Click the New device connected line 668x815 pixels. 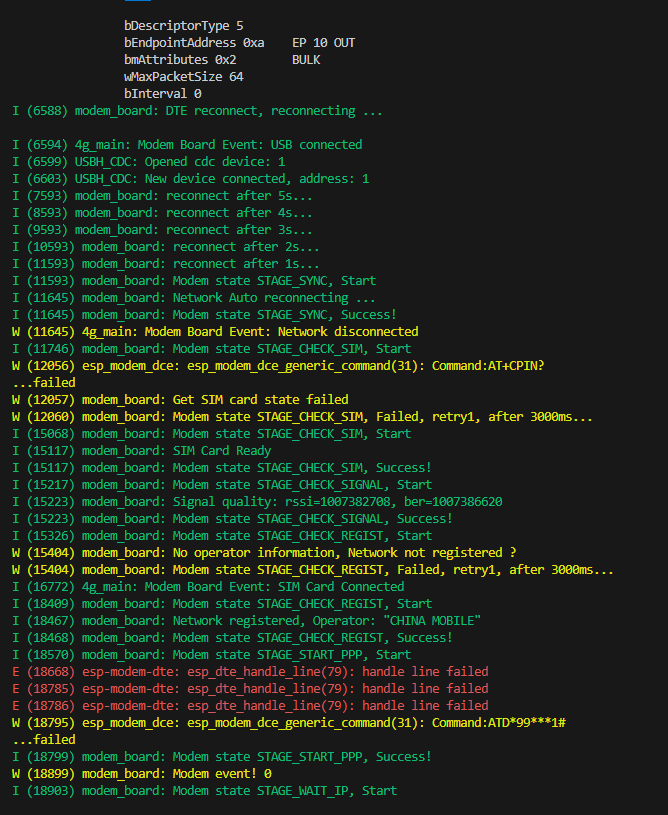[190, 179]
